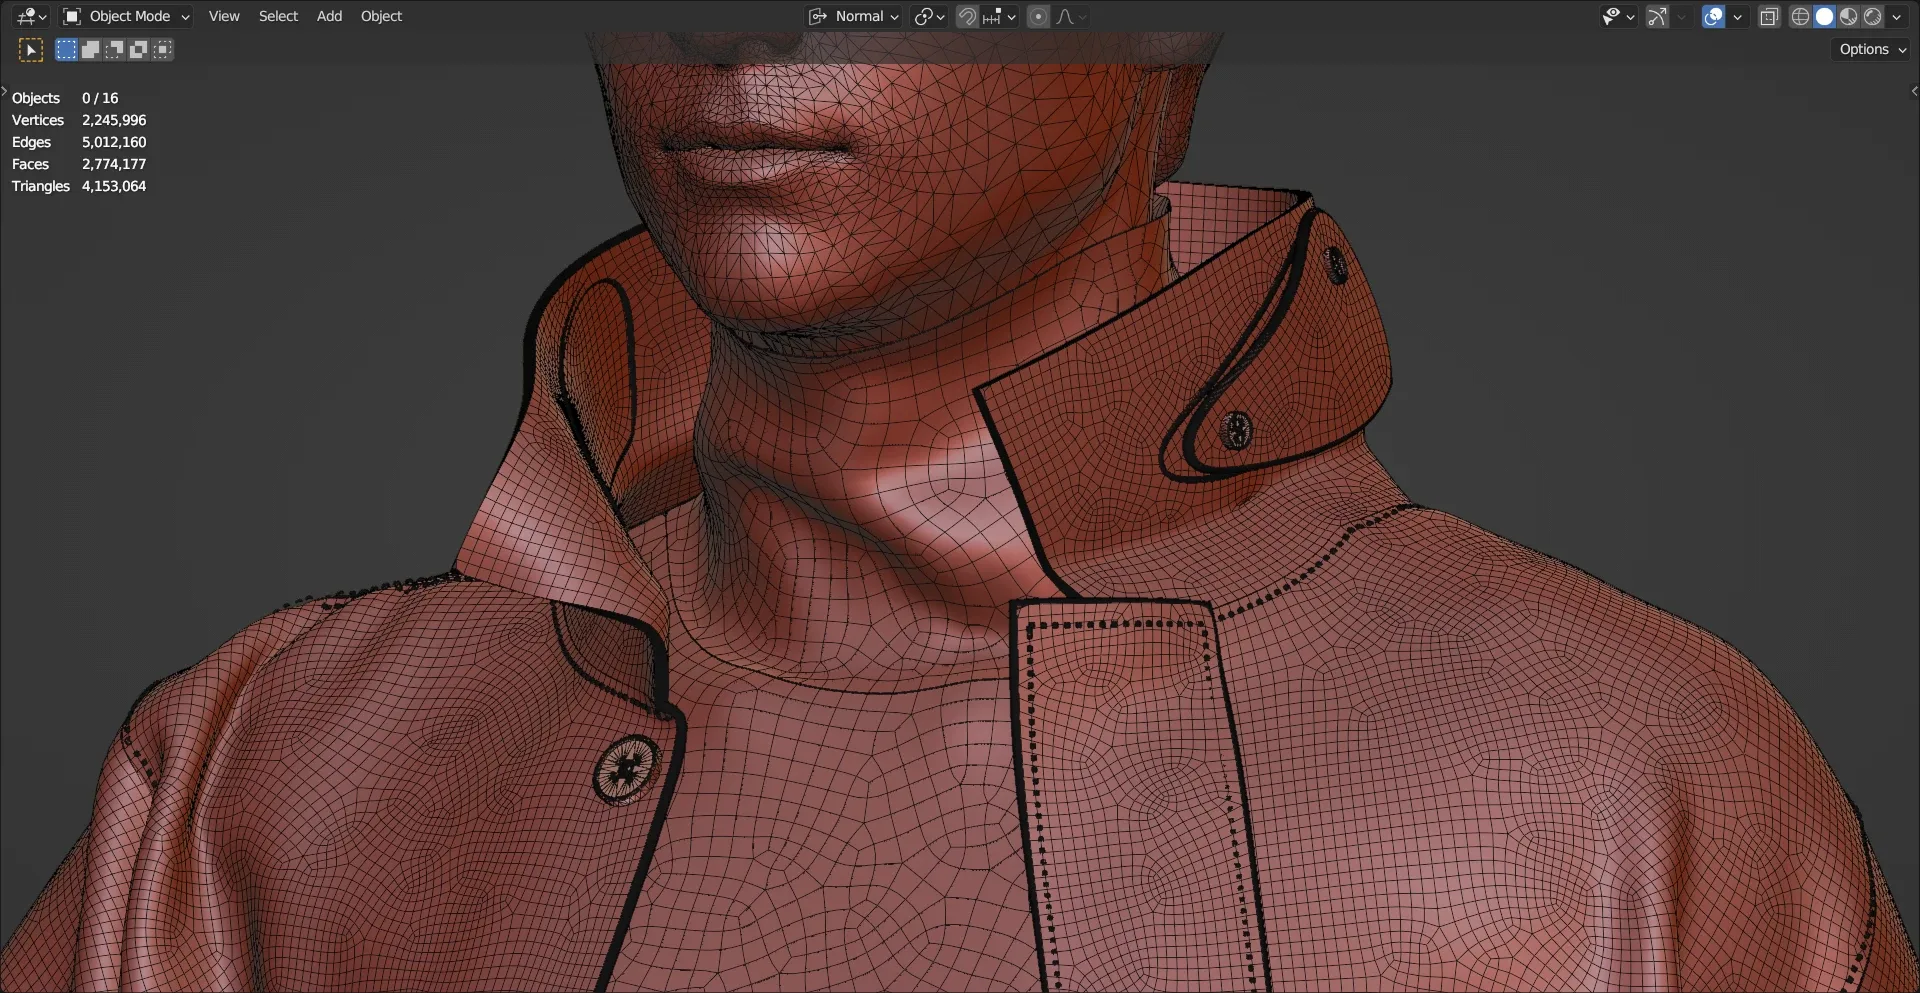
Task: Open the Select menu
Action: [278, 16]
